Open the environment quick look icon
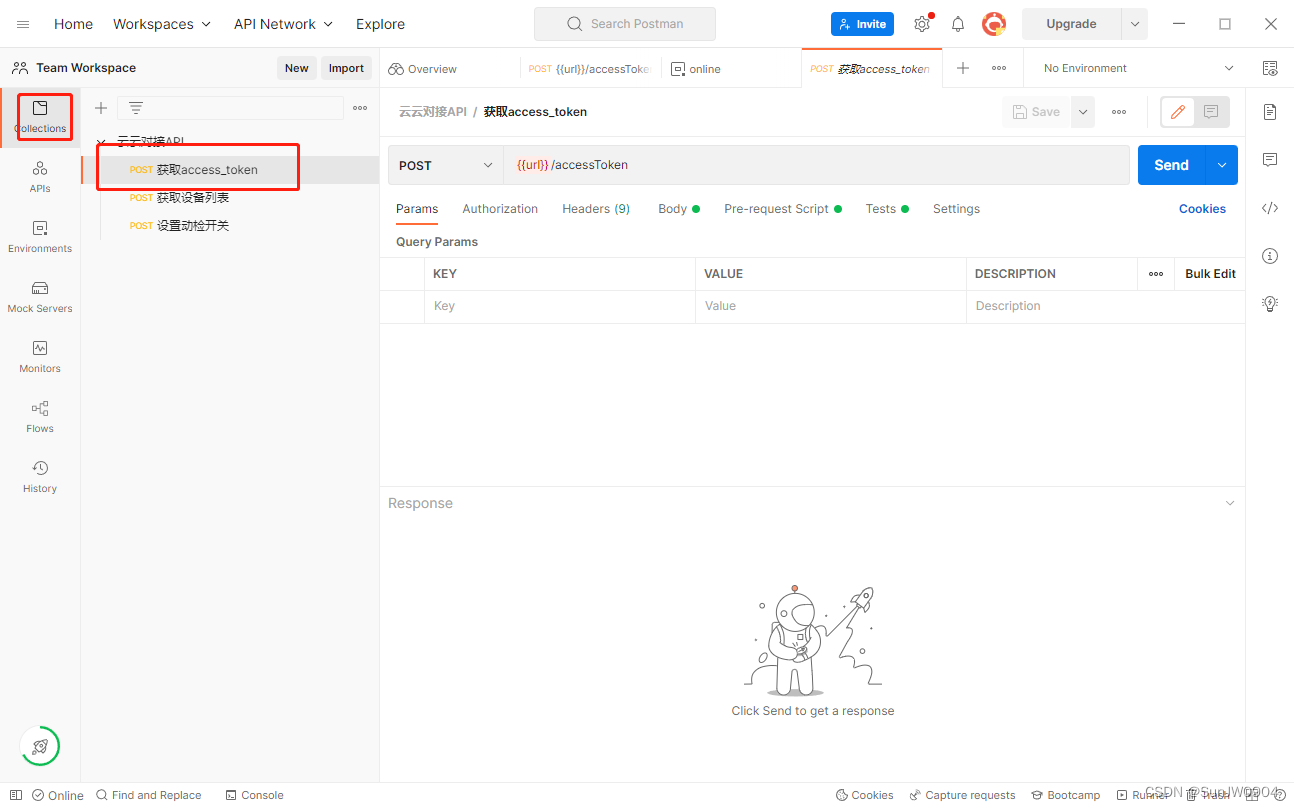Screen dimensions: 1294x807 pos(1270,68)
